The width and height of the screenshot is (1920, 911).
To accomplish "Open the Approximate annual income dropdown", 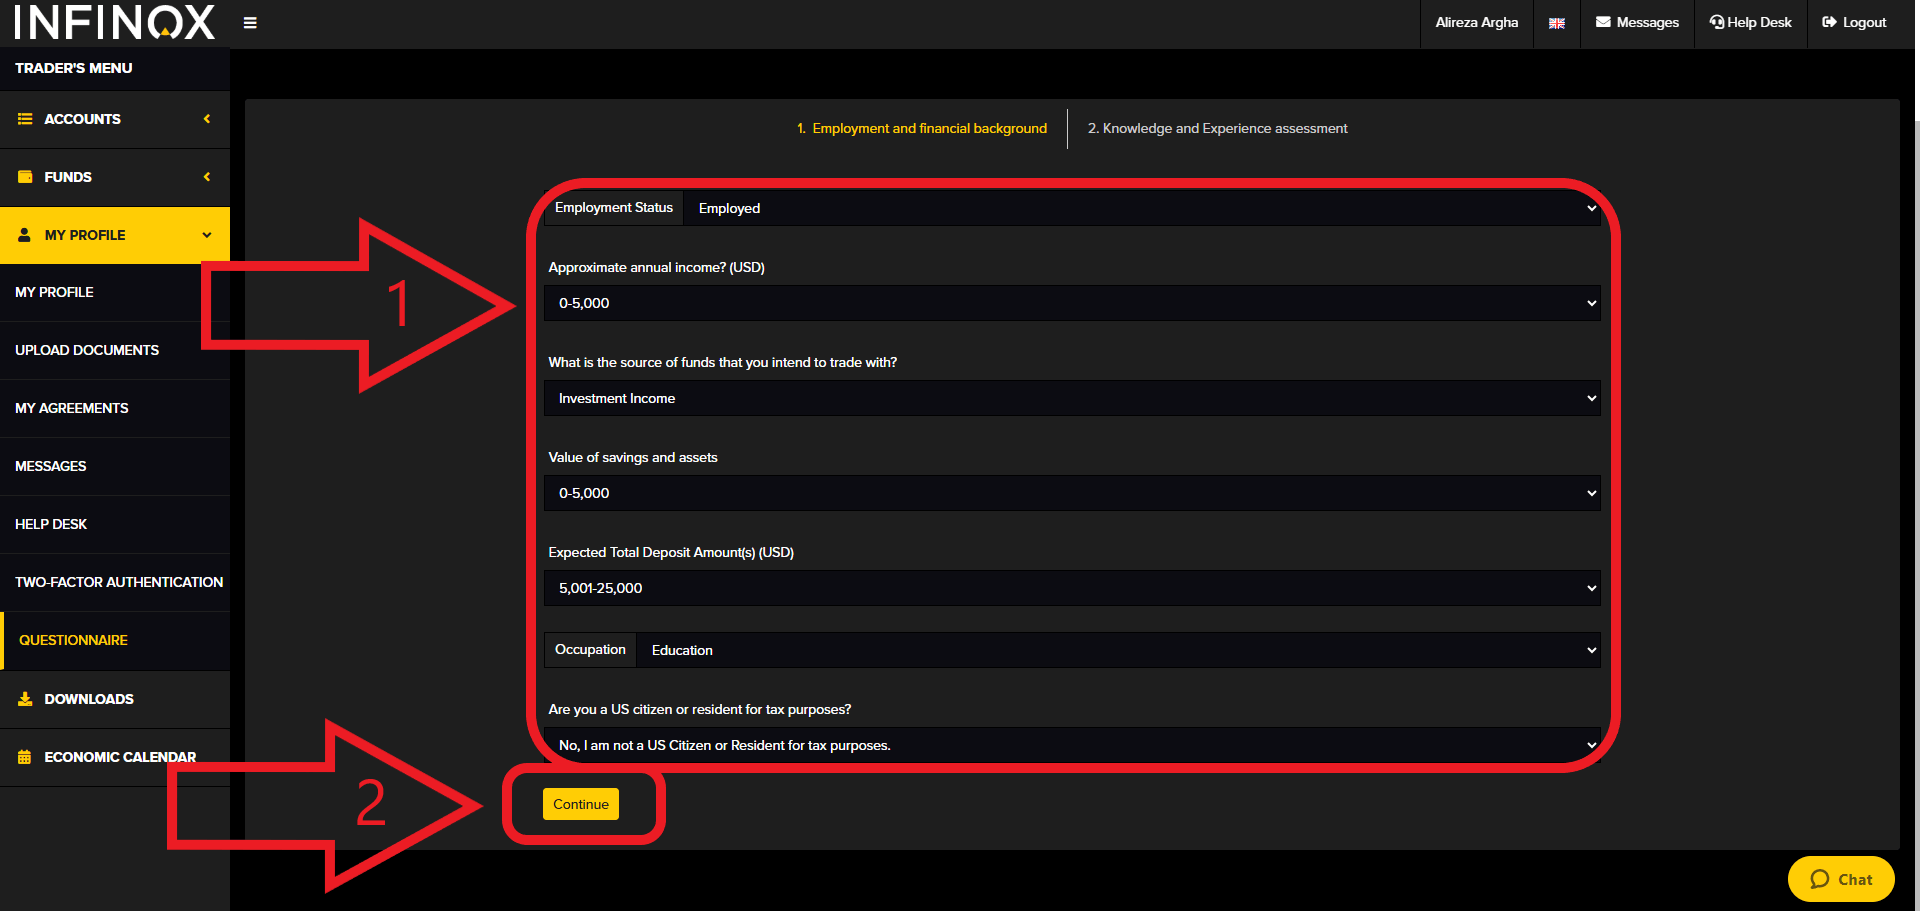I will pyautogui.click(x=1072, y=303).
